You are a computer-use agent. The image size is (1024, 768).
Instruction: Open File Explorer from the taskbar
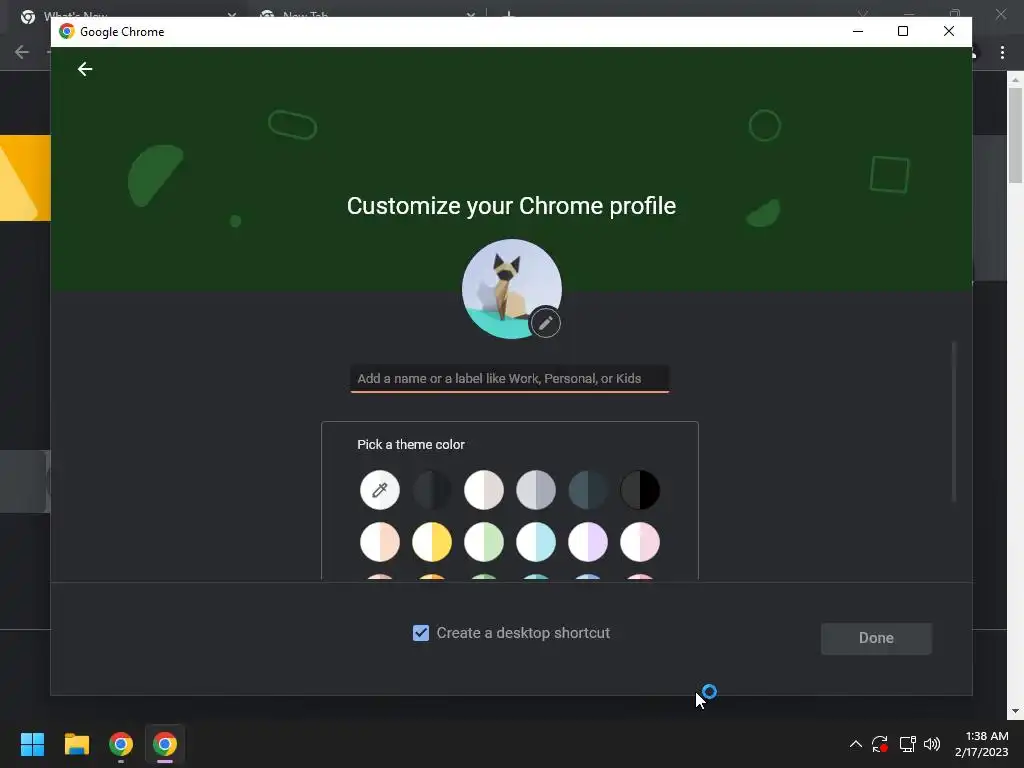tap(76, 744)
